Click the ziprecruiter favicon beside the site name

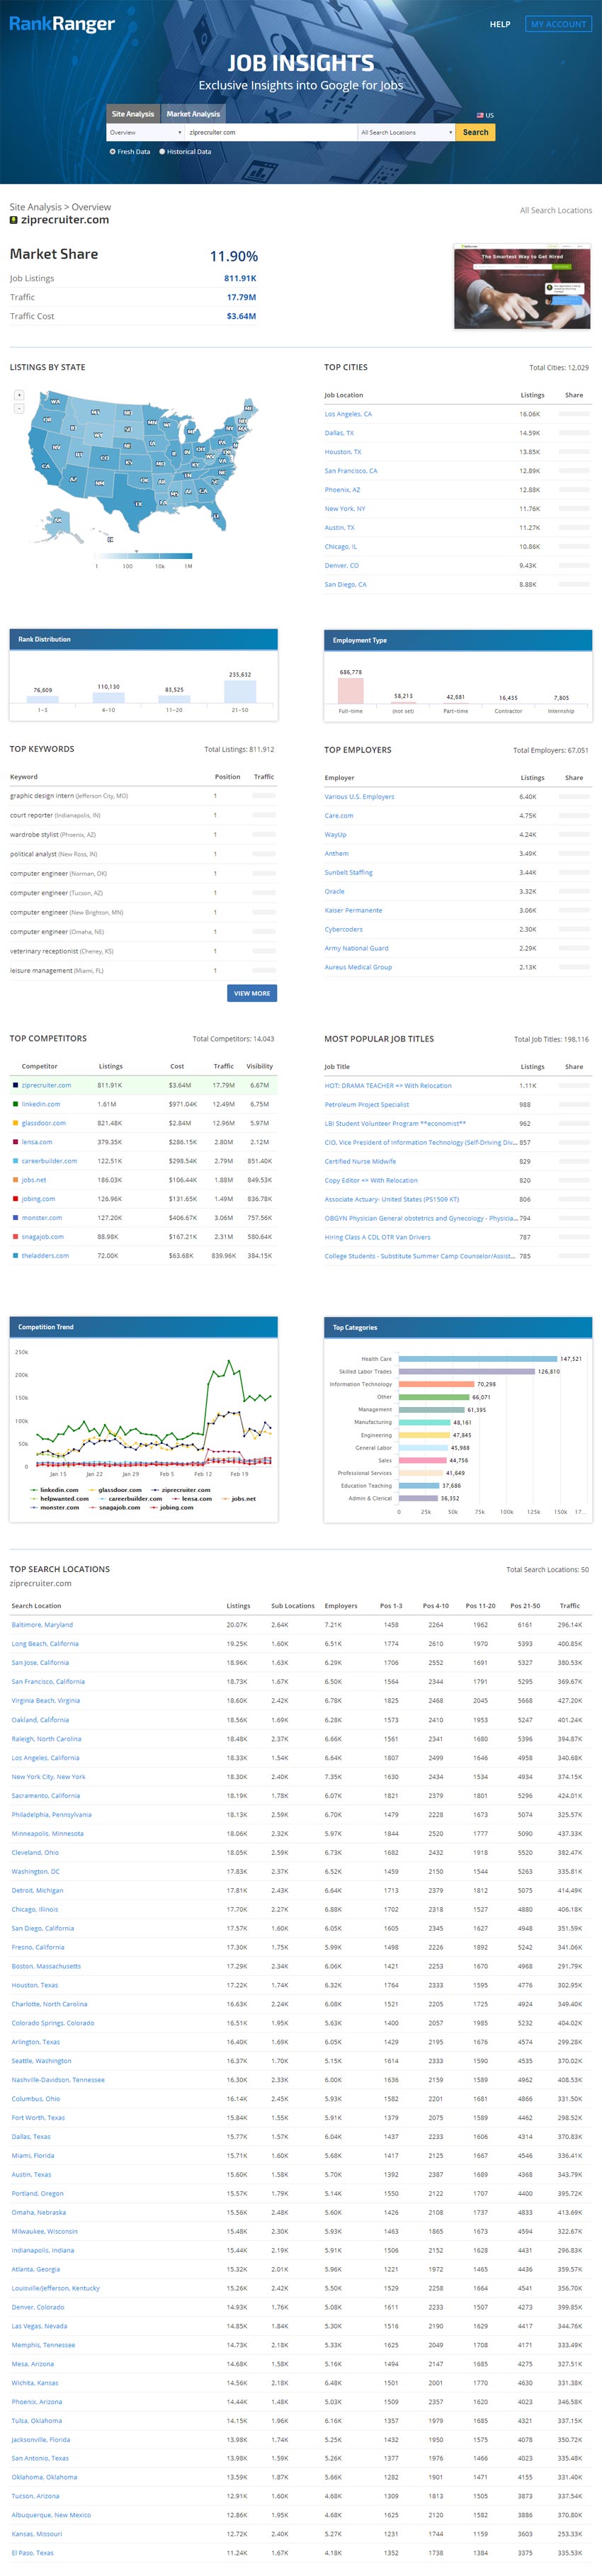pos(14,220)
